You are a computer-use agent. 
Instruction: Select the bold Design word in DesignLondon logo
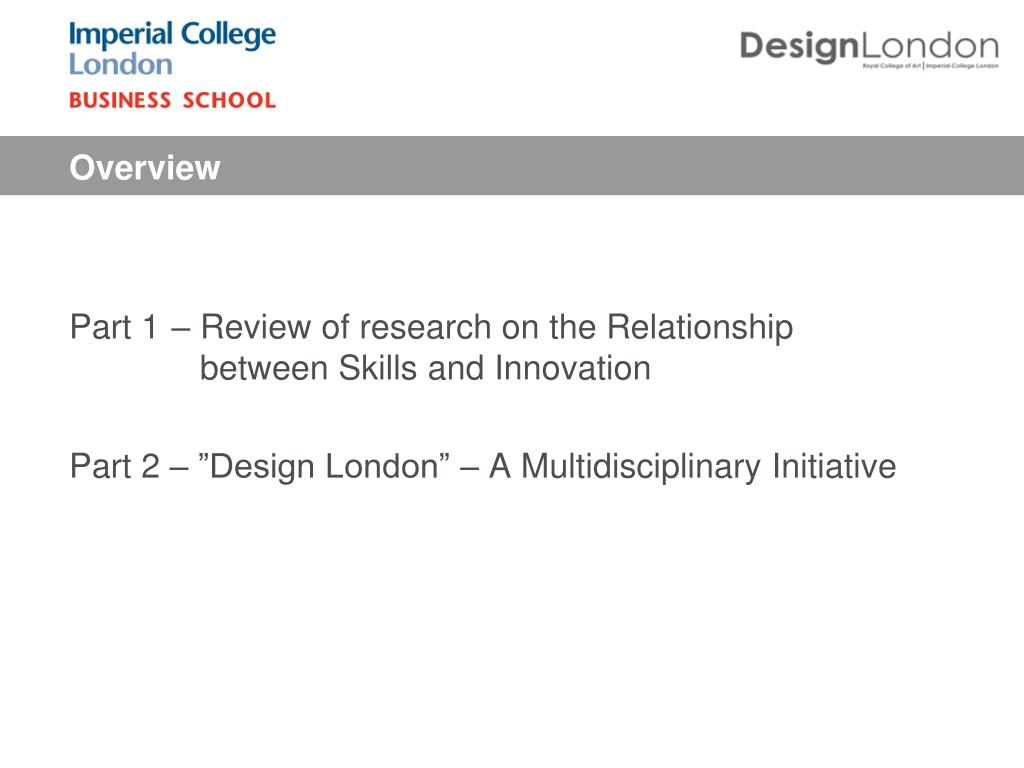point(799,47)
